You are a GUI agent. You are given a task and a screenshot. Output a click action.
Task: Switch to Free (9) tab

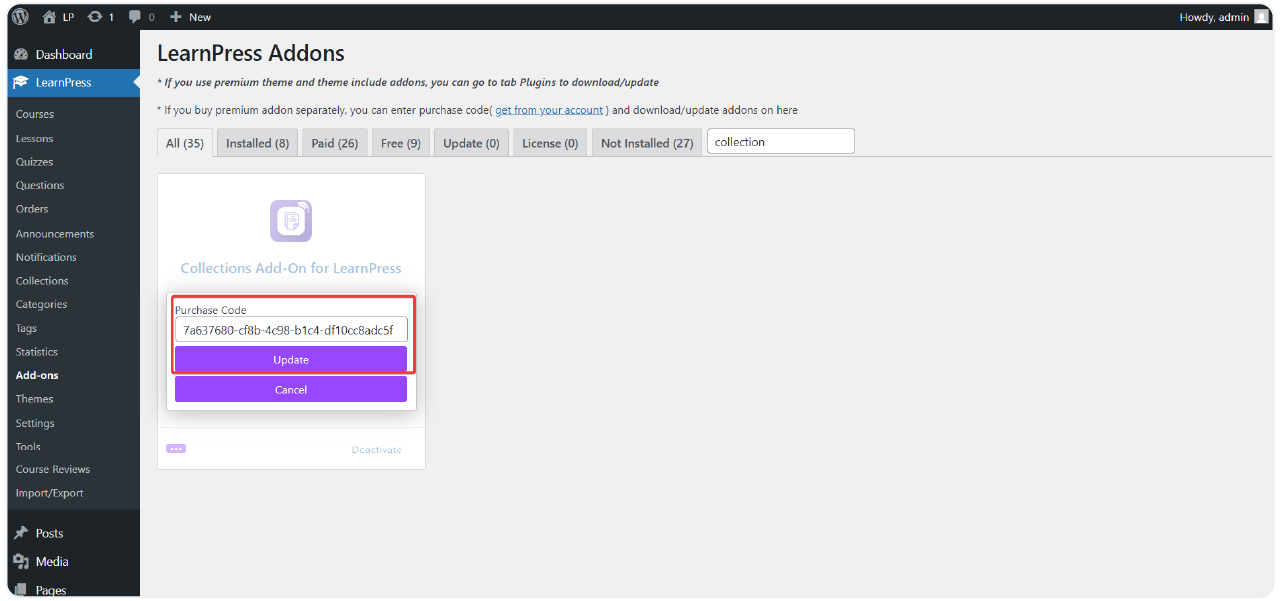tap(401, 143)
